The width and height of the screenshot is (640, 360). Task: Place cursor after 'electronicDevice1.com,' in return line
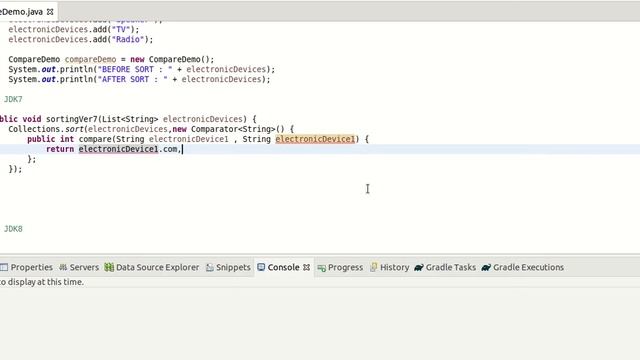(182, 149)
